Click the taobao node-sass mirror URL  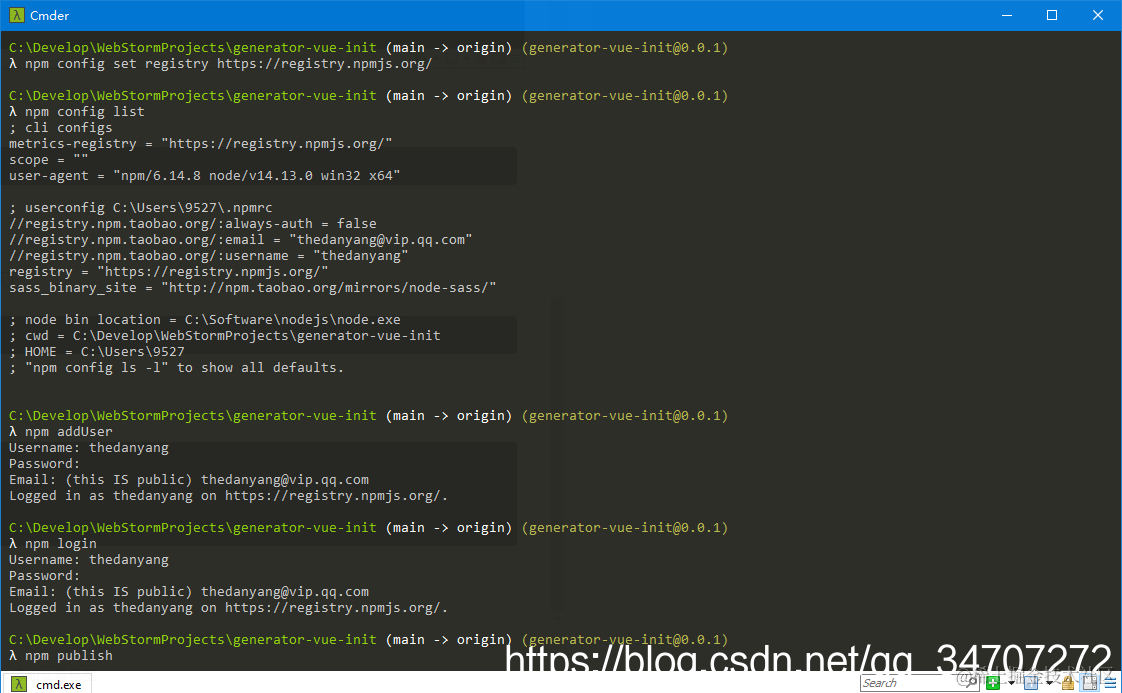[x=328, y=288]
